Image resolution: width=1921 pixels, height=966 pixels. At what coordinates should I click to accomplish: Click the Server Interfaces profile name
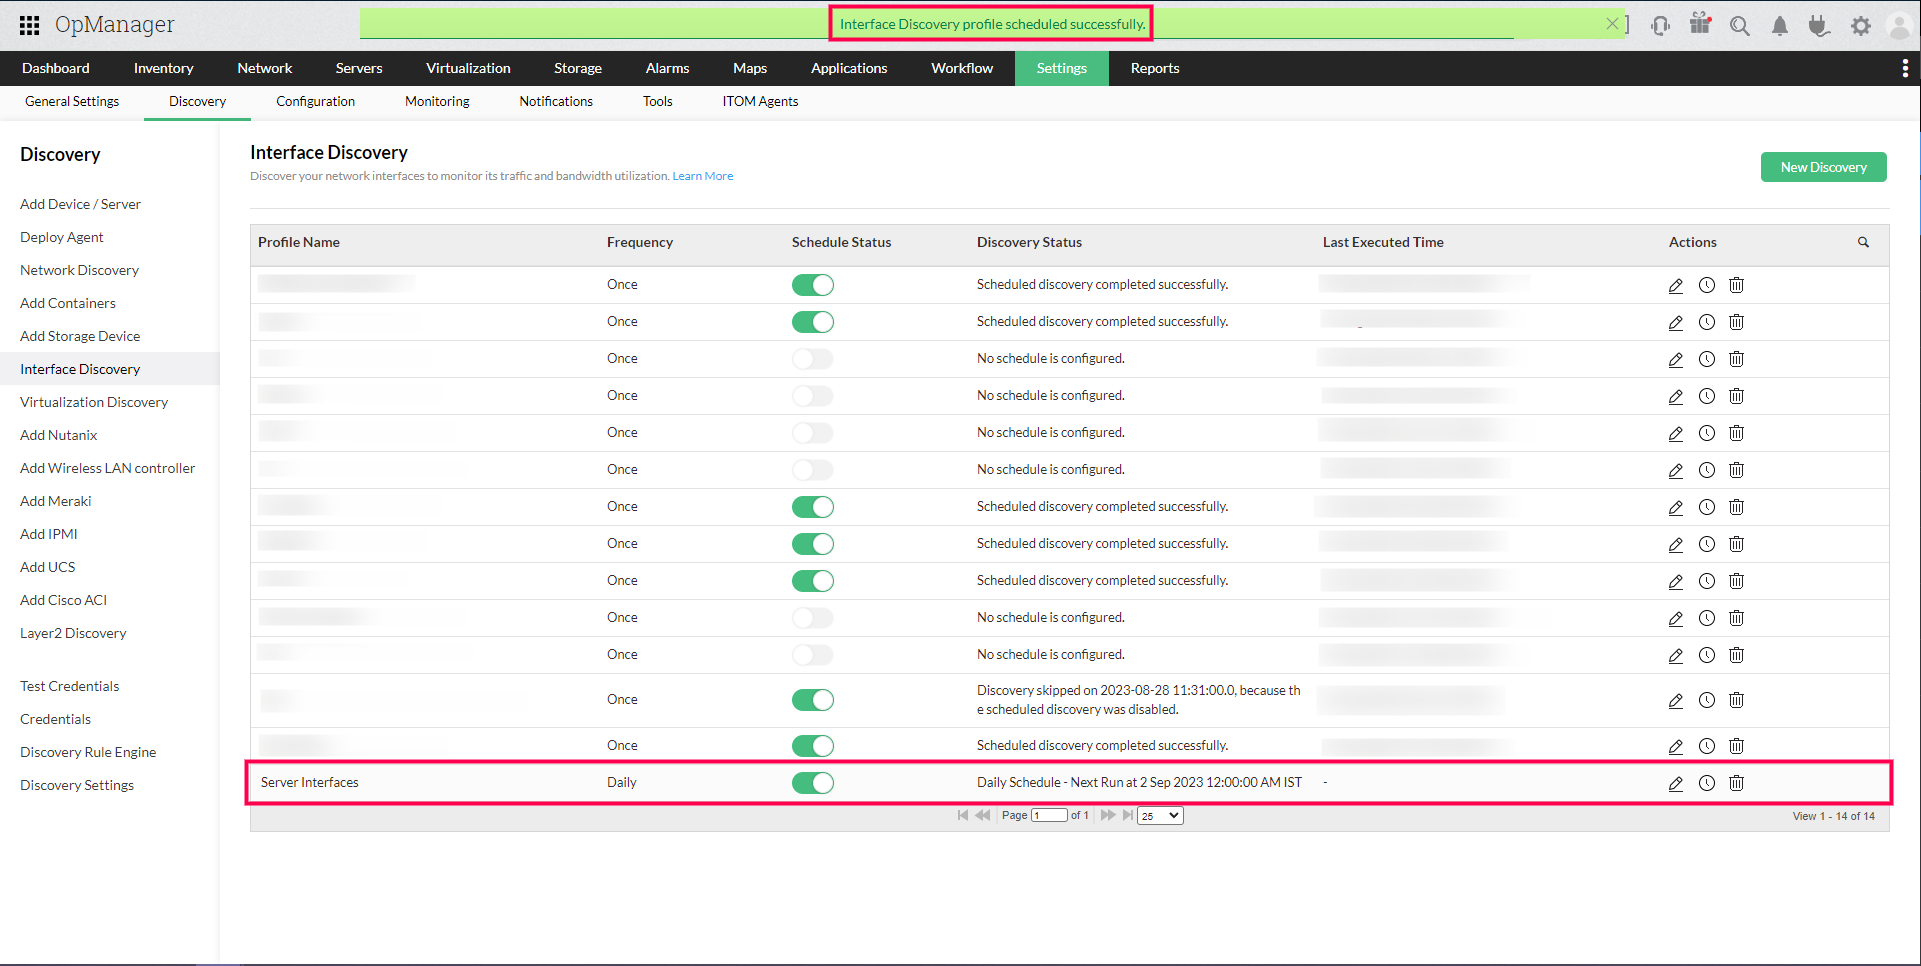pos(310,783)
